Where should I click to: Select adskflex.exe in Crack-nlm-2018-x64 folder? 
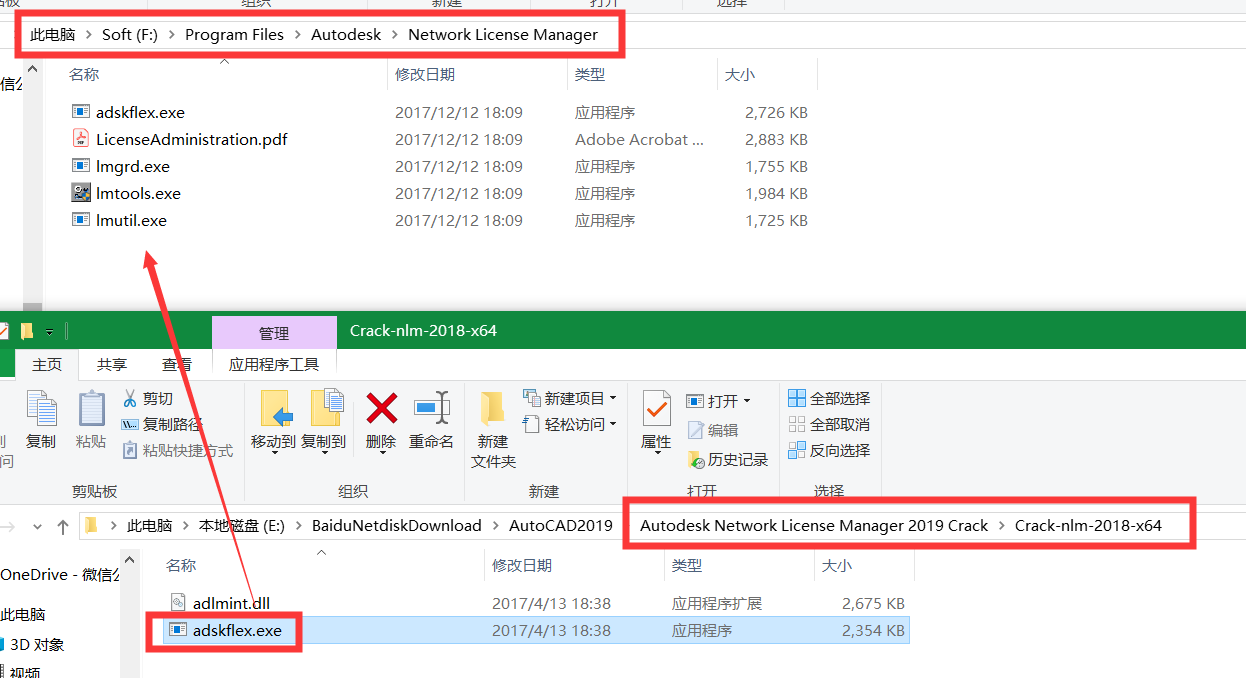click(538, 630)
